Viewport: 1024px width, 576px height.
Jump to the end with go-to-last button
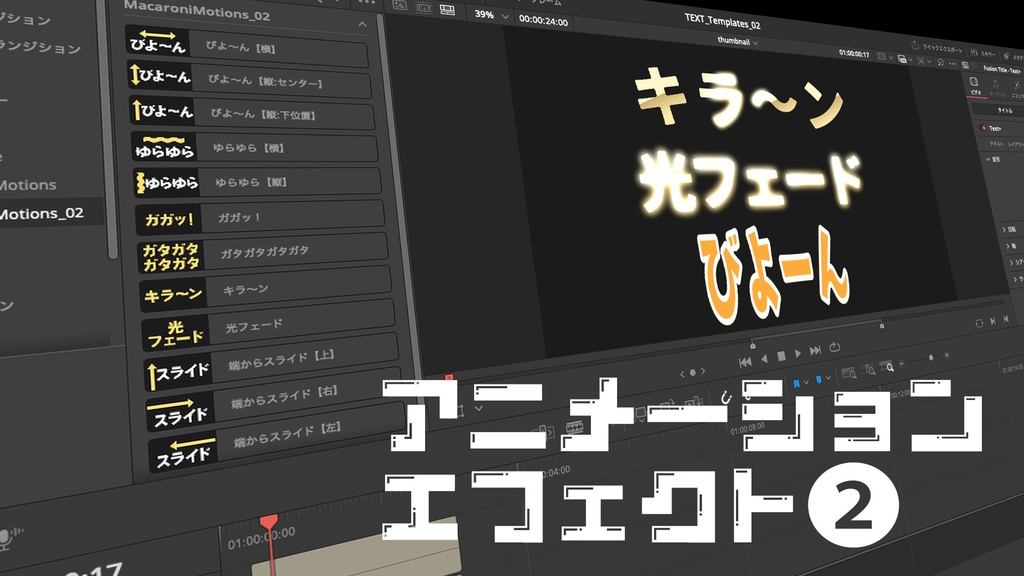click(x=815, y=351)
